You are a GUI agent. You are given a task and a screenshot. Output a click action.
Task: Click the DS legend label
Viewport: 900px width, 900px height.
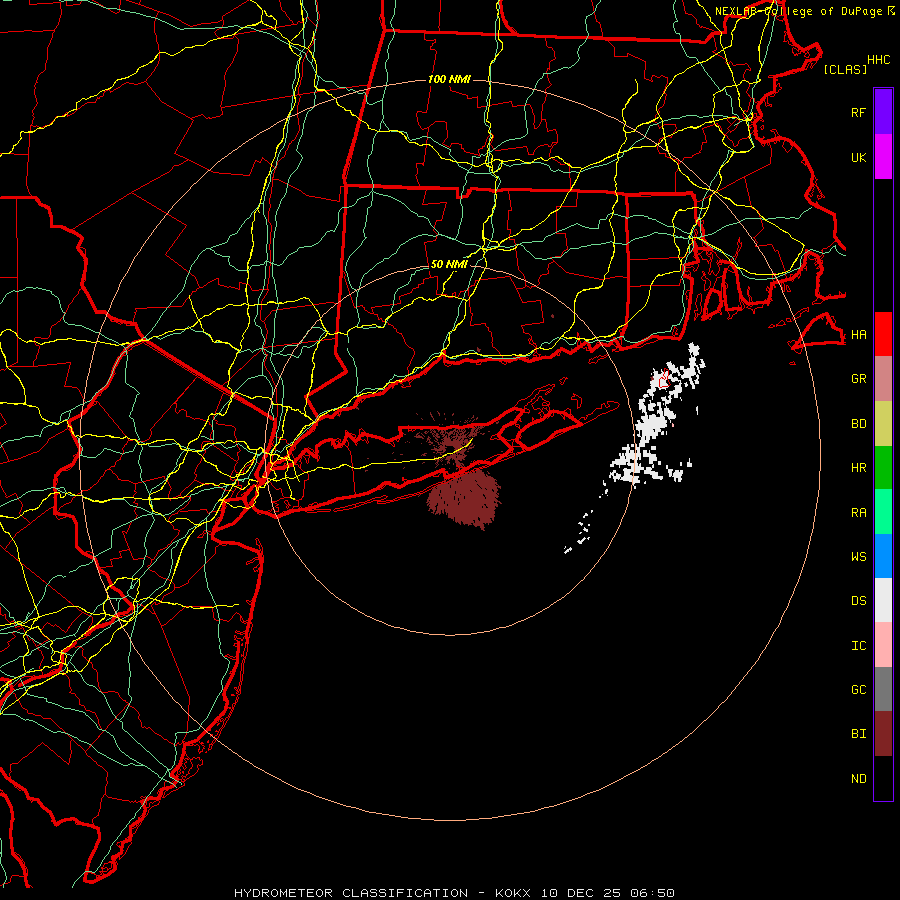(x=858, y=601)
